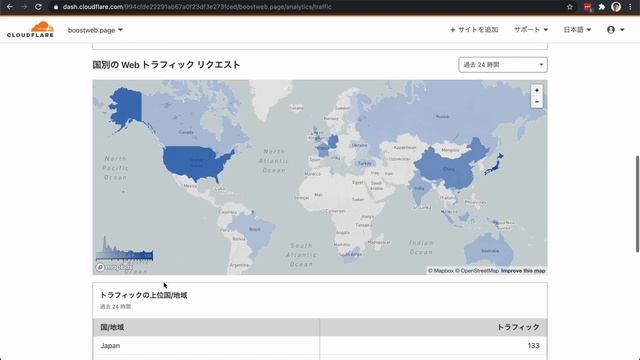Expand the サポート menu
The height and width of the screenshot is (360, 640).
[x=531, y=29]
